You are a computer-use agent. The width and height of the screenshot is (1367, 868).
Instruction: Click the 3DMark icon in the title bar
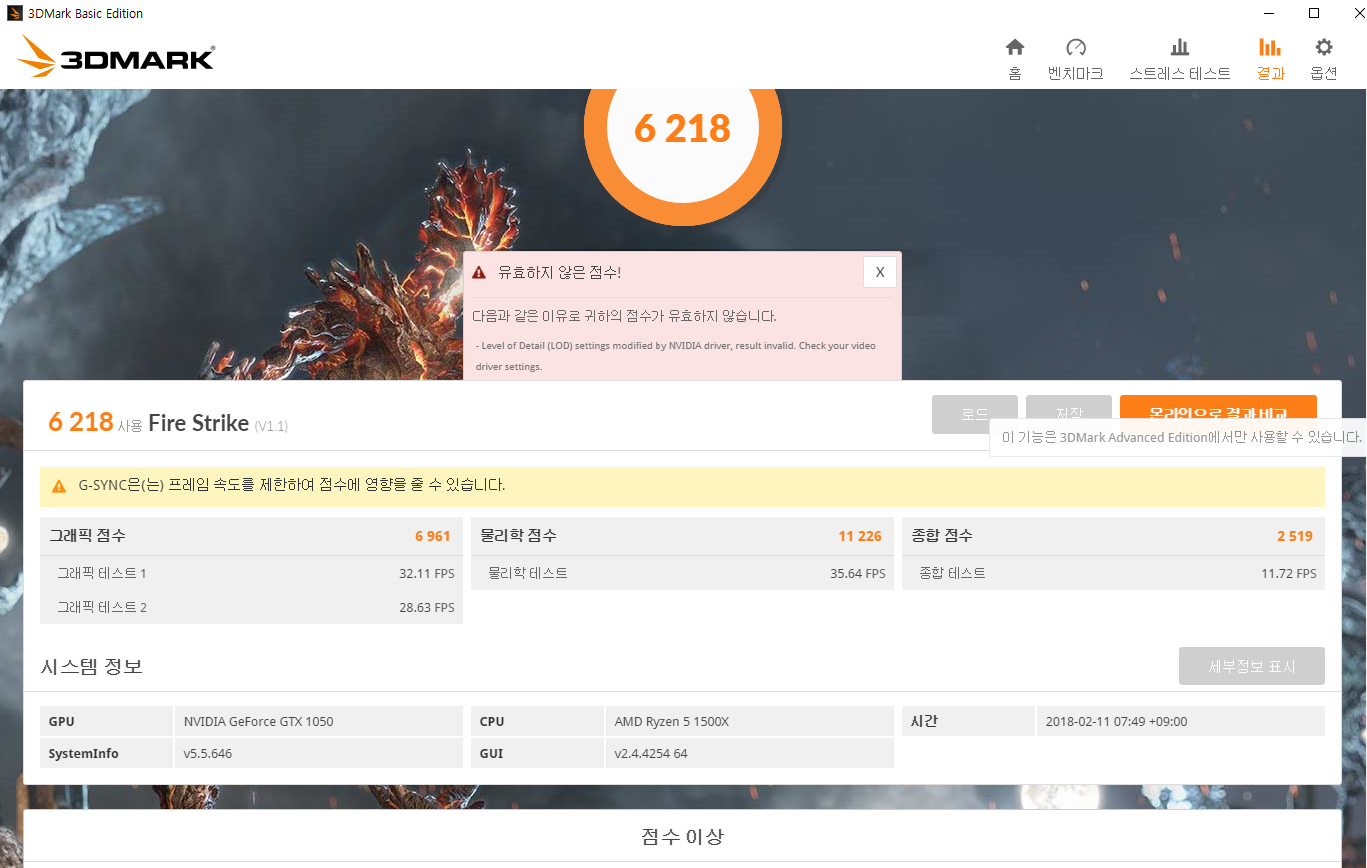[15, 14]
